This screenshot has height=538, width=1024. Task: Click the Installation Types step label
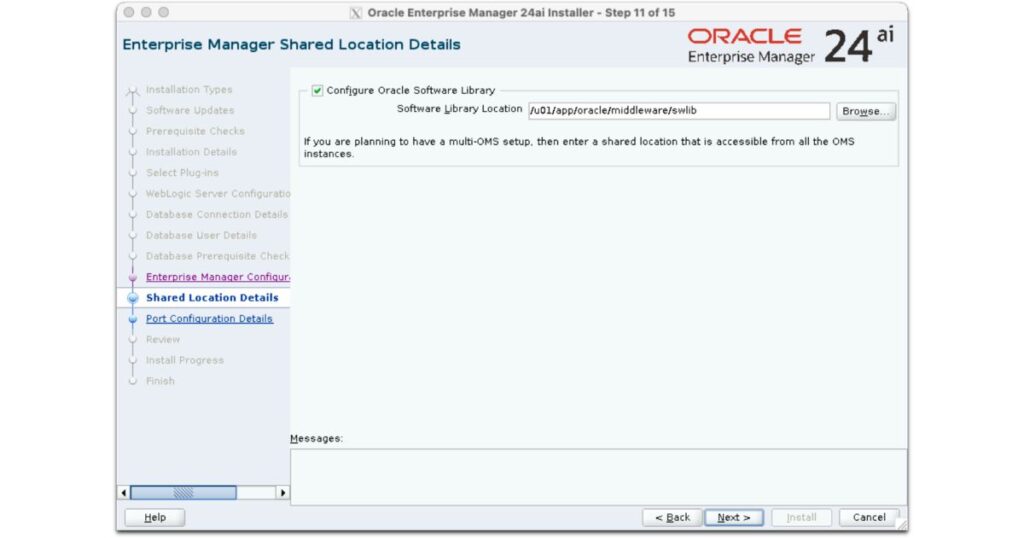[189, 89]
